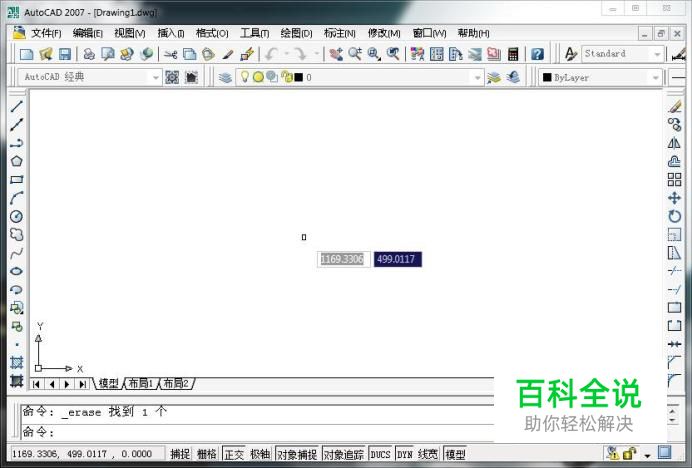Switch to the 布局2 layout tab
This screenshot has height=468, width=692.
(176, 383)
